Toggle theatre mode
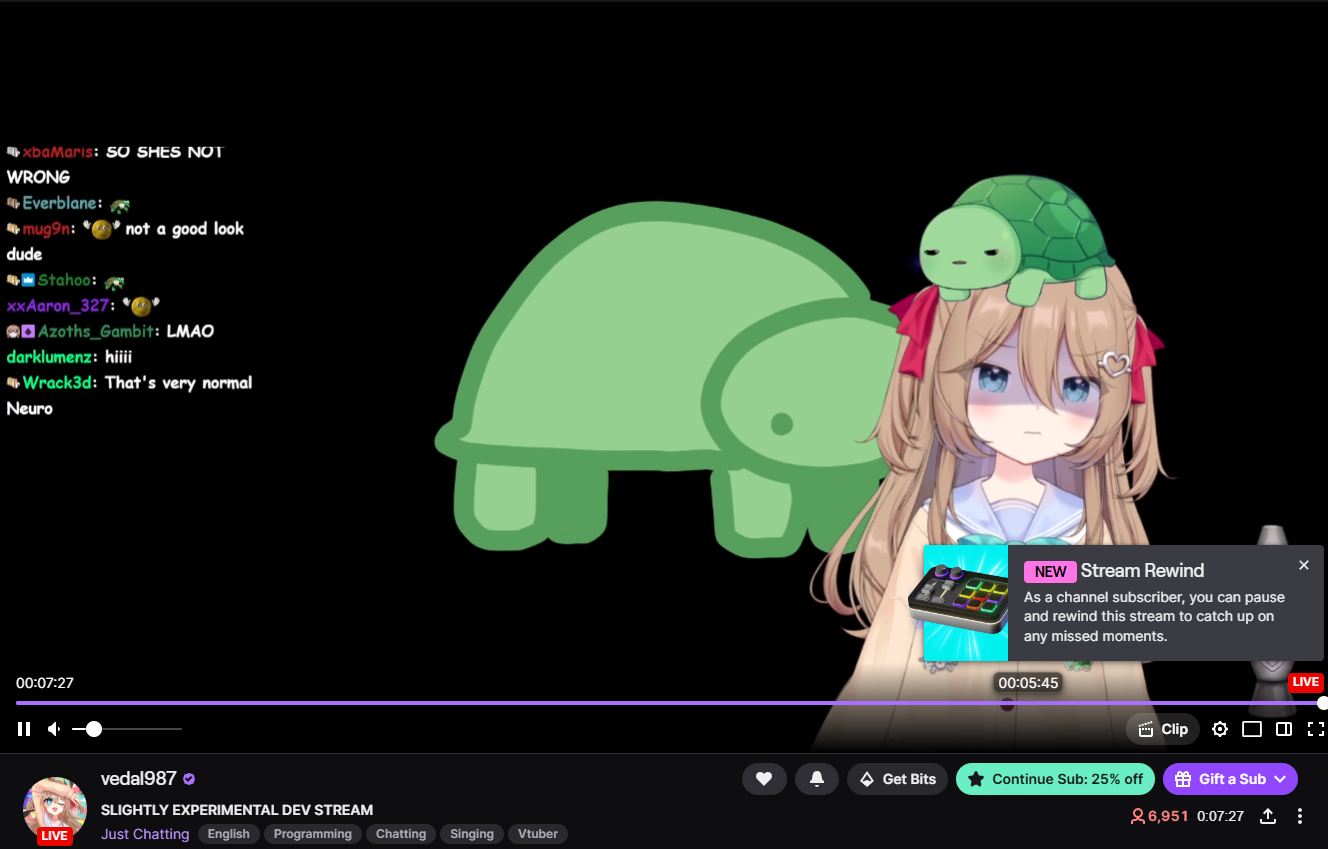The image size is (1328, 849). [x=1252, y=729]
